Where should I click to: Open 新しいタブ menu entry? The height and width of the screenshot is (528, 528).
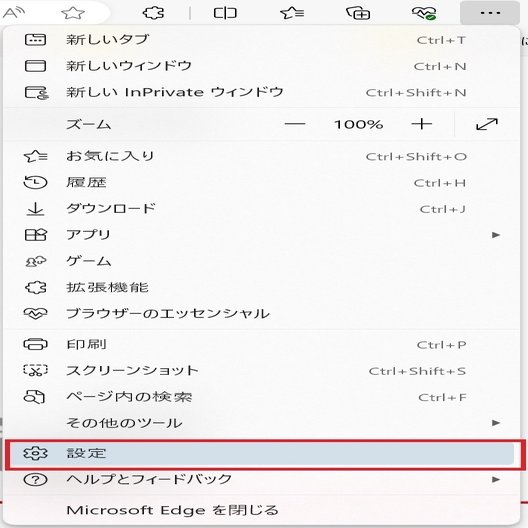[261, 40]
